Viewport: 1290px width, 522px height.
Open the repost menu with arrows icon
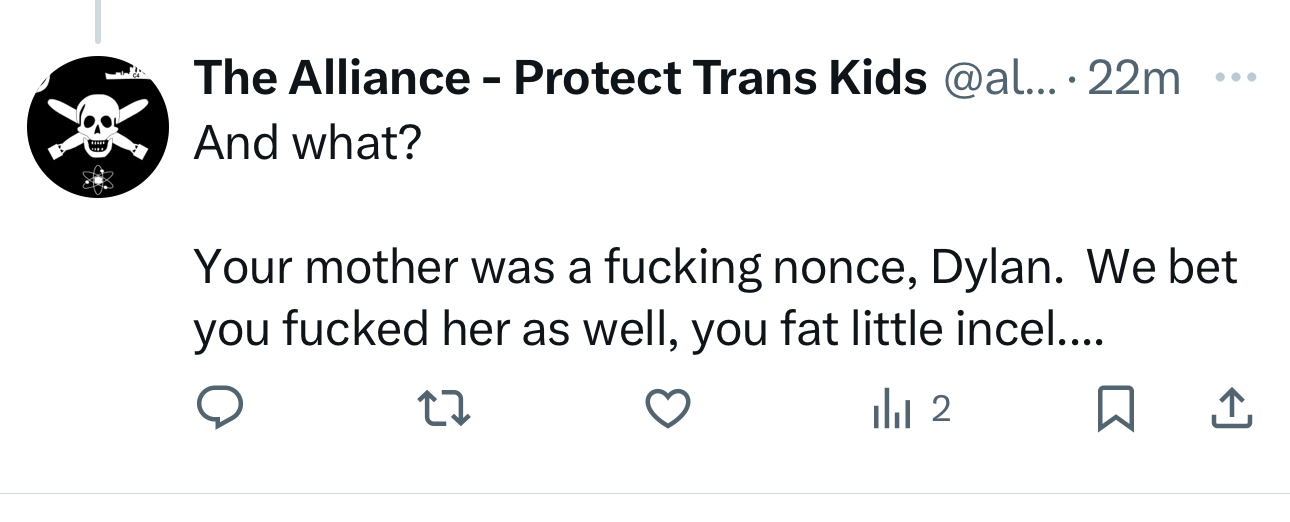442,409
